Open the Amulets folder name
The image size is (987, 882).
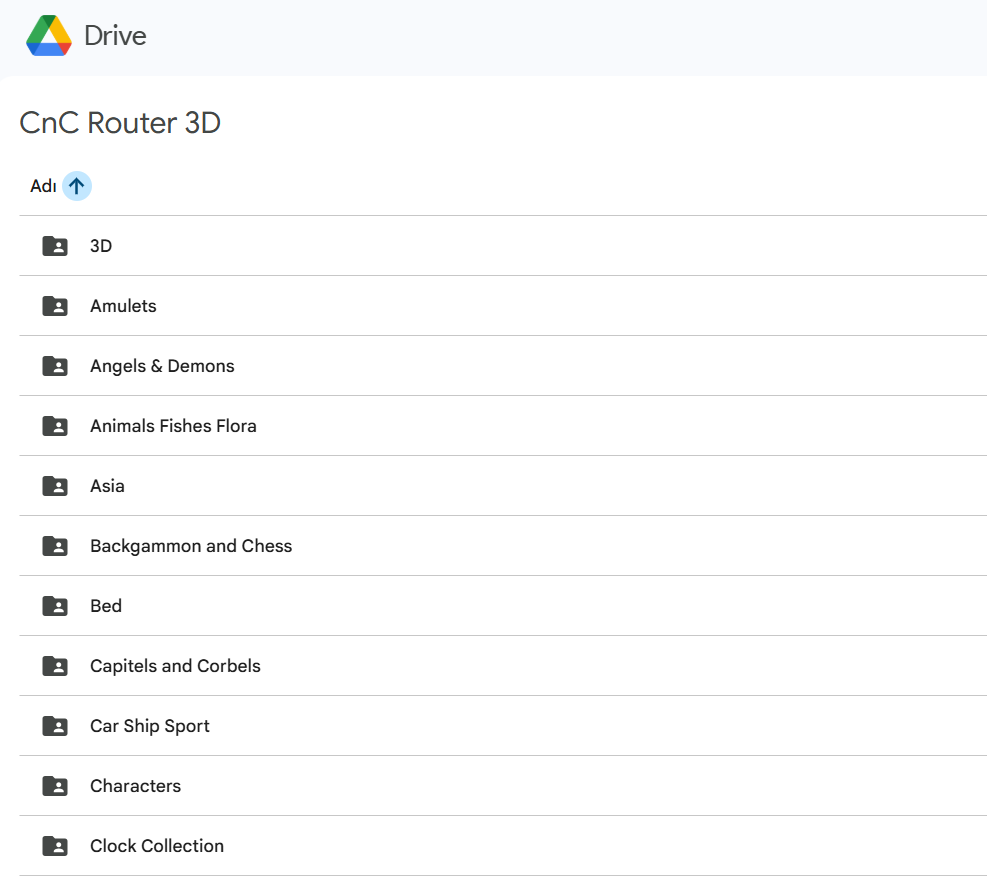pos(123,306)
